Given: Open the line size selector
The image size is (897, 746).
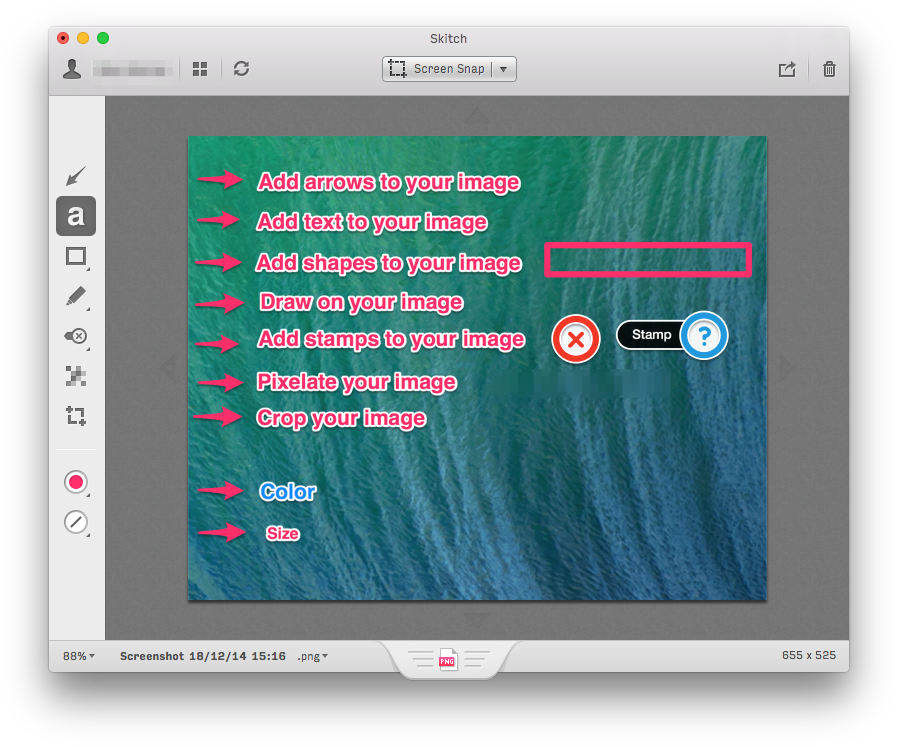Looking at the screenshot, I should (76, 522).
